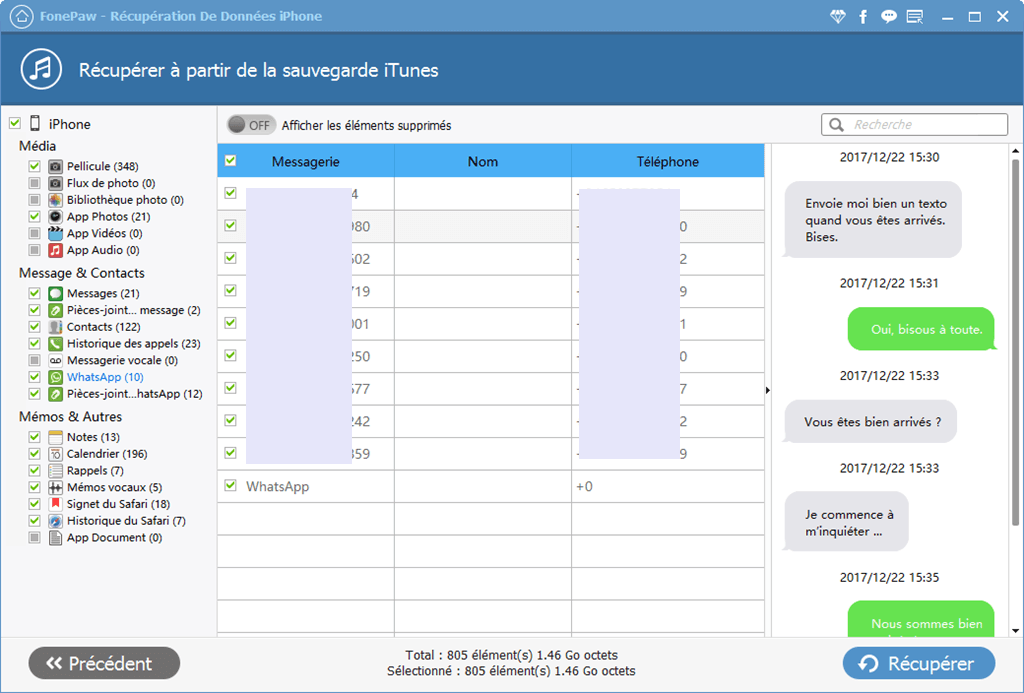Click the Messagerie vocale icon

(x=56, y=361)
